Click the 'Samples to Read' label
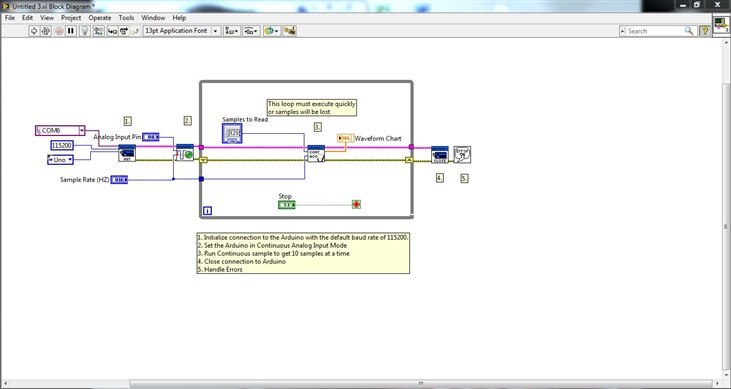The image size is (731, 389). (x=245, y=119)
